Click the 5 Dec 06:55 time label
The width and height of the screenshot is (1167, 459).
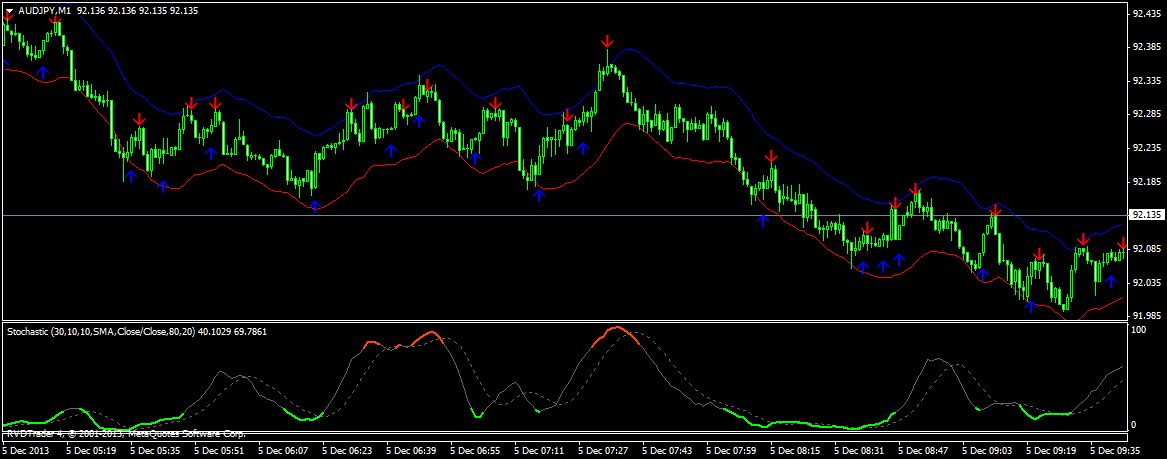(x=475, y=450)
